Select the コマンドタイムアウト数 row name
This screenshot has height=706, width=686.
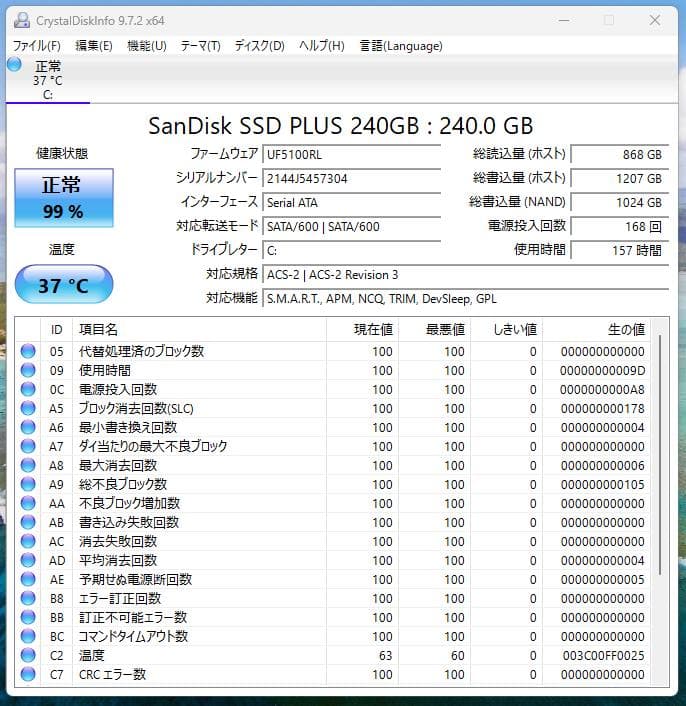(133, 636)
